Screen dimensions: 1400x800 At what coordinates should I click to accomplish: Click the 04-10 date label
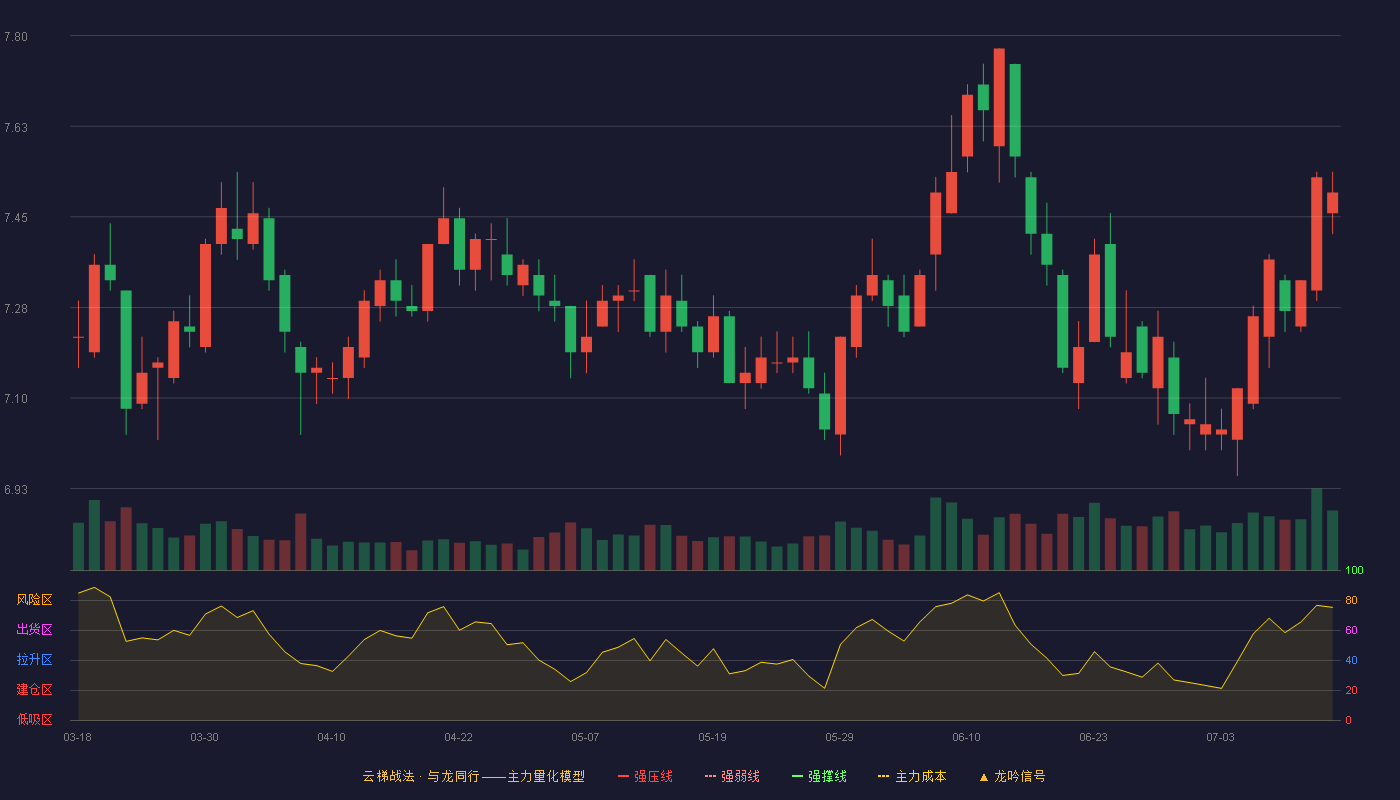tap(331, 737)
